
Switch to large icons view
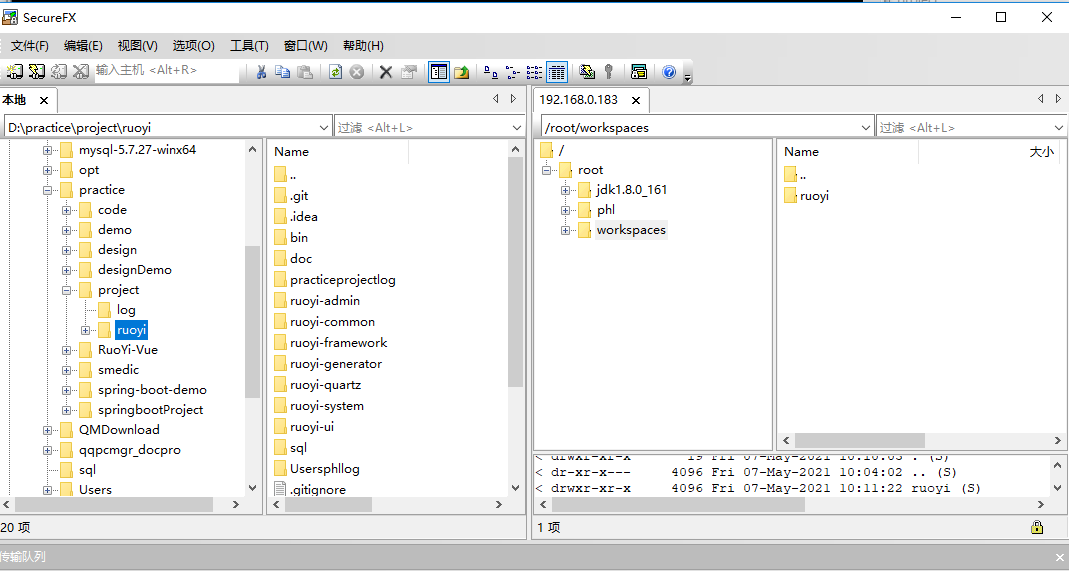click(491, 72)
